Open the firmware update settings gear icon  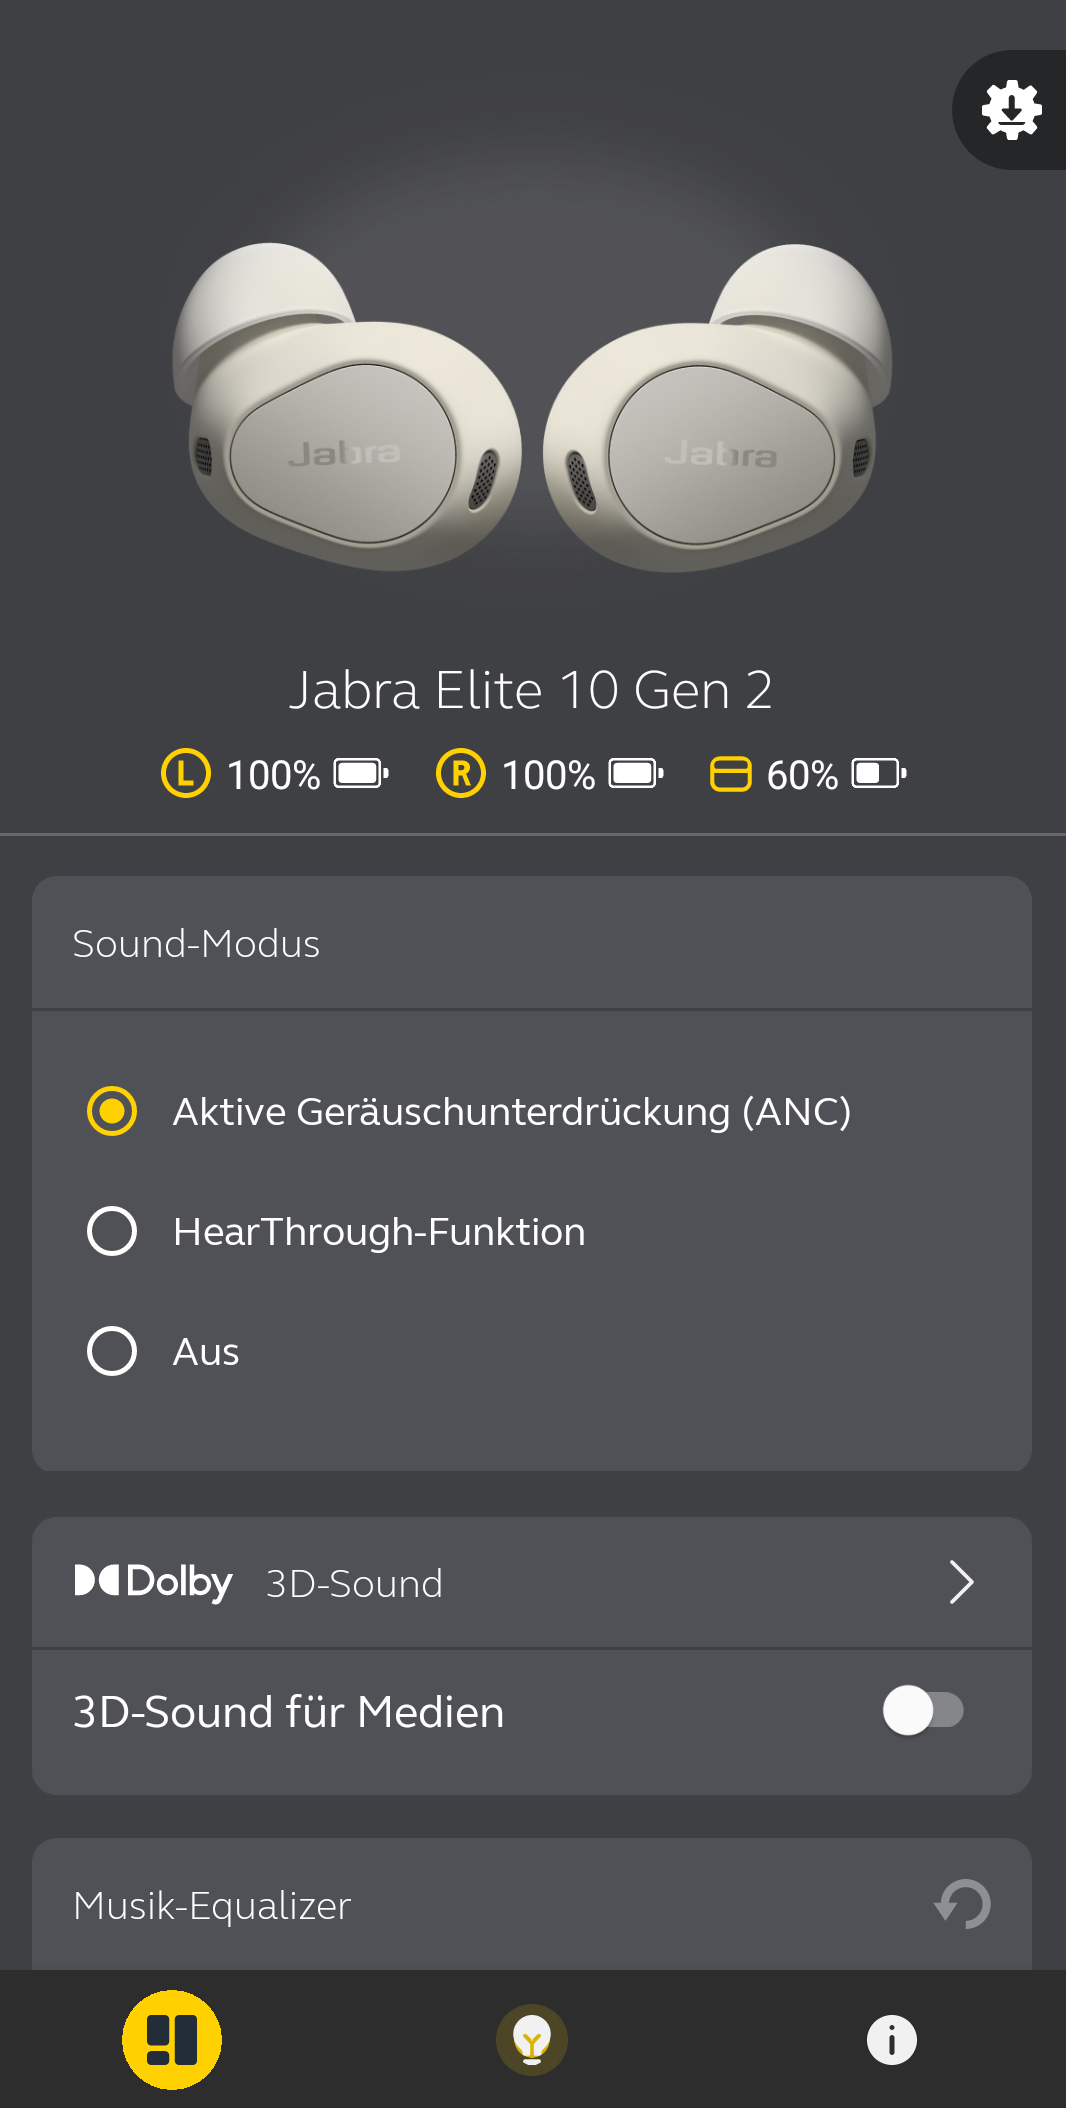pos(1011,110)
